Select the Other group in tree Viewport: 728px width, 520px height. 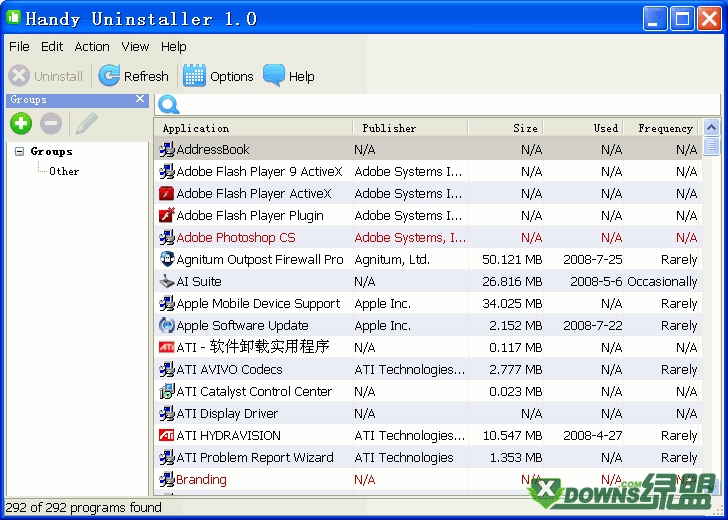(x=64, y=171)
